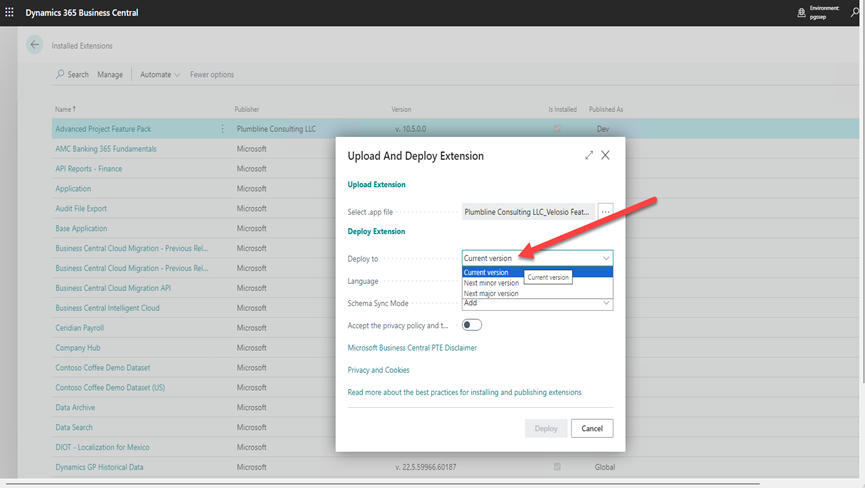Expand dialog with the diagonal arrows icon
The height and width of the screenshot is (488, 865).
[589, 155]
